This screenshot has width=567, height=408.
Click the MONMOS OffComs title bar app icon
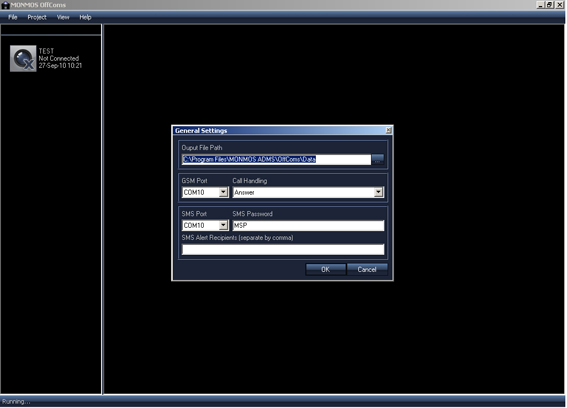tap(5, 5)
